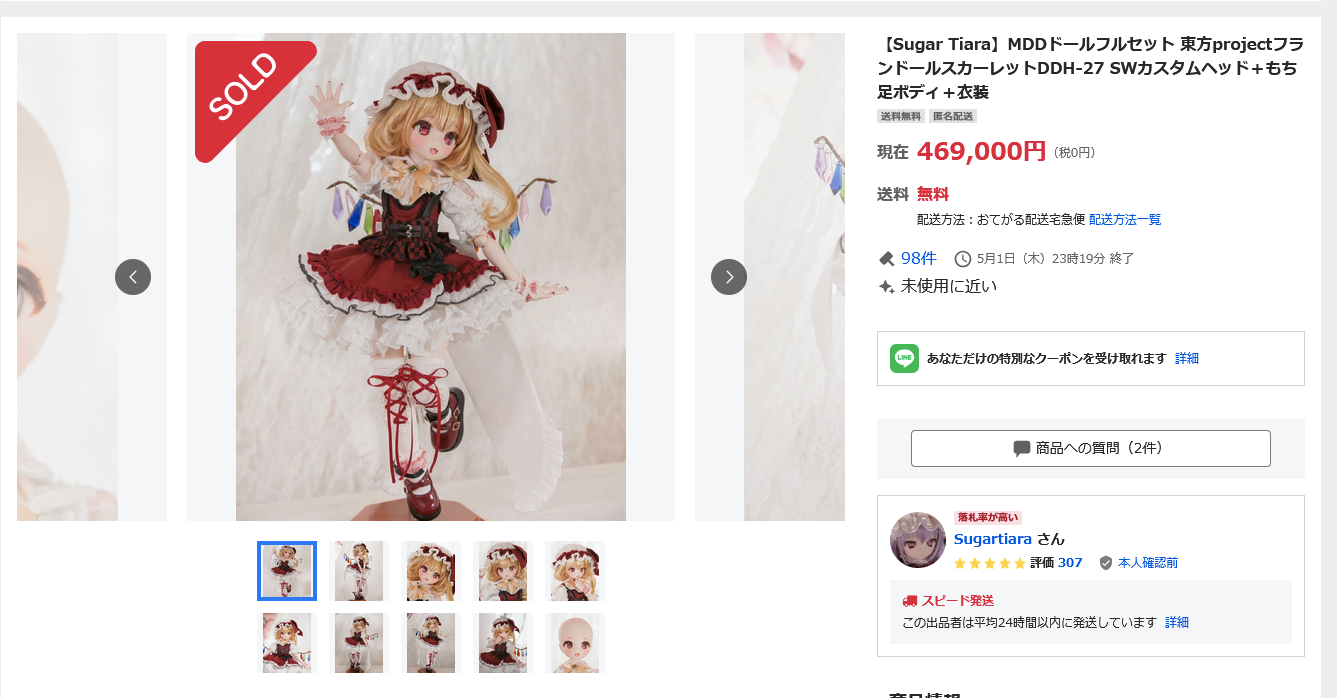
Task: Go to the previous product image arrow
Action: (x=133, y=277)
